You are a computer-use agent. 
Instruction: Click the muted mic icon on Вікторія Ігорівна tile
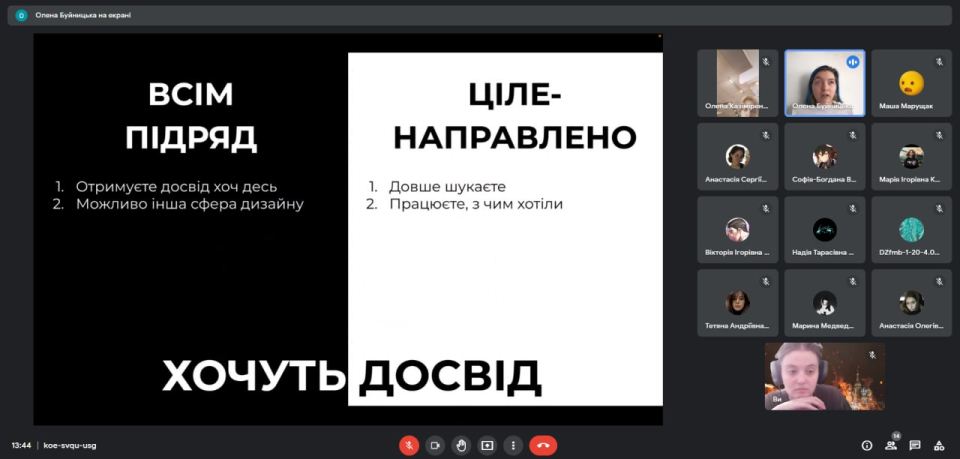[766, 209]
